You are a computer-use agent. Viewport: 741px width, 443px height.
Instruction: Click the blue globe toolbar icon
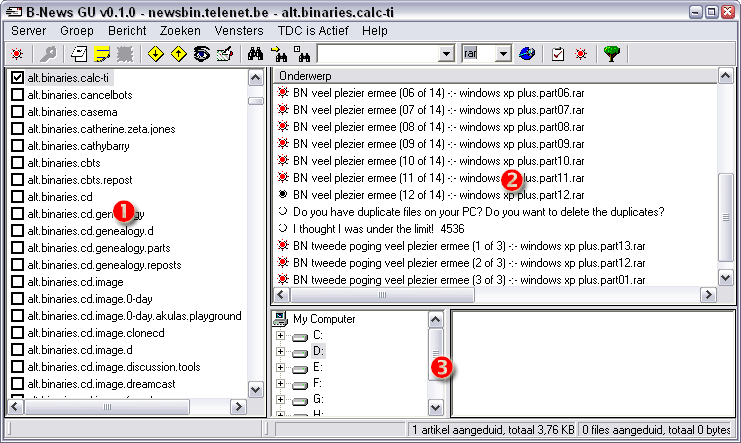(527, 53)
